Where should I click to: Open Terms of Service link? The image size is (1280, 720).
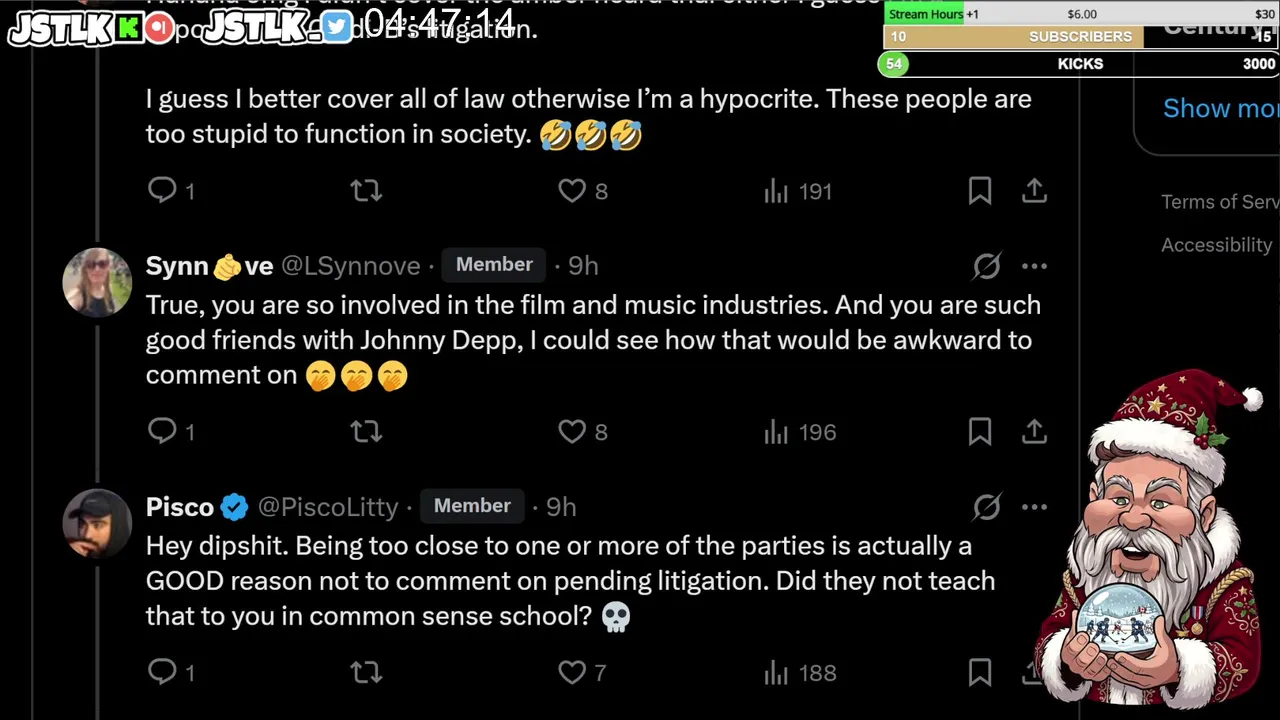(x=1220, y=202)
